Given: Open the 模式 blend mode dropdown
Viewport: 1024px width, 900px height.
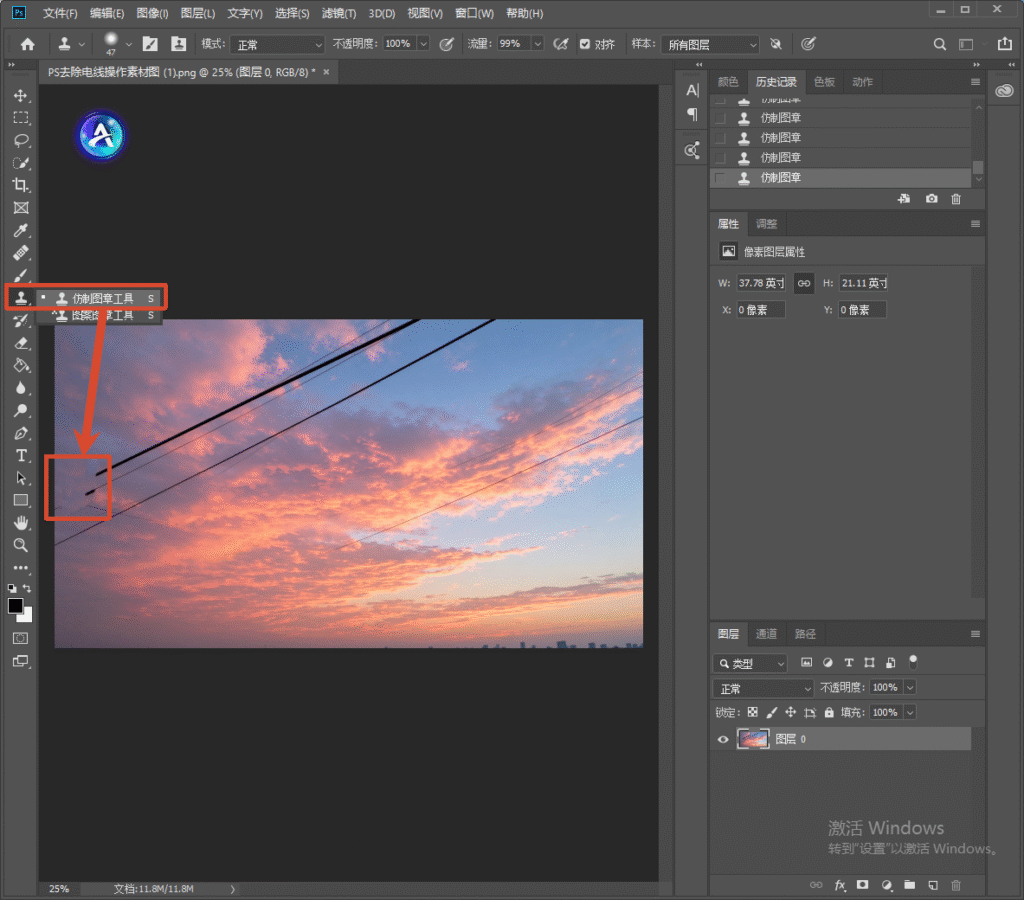Looking at the screenshot, I should tap(278, 44).
